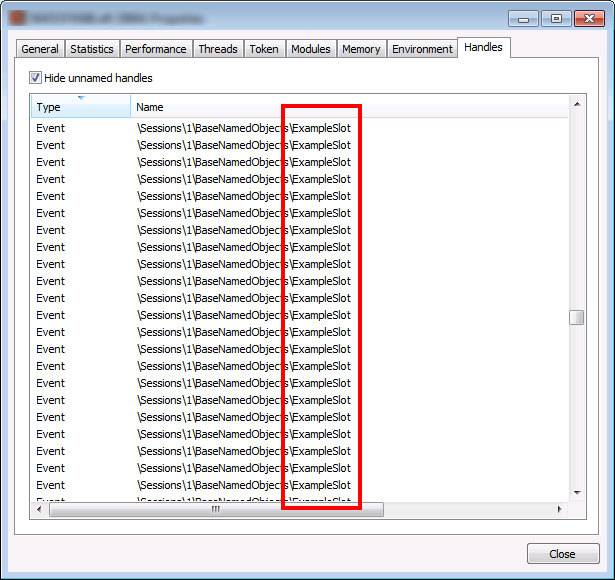Viewport: 615px width, 580px height.
Task: Click horizontal scrollbar right arrow
Action: click(560, 509)
